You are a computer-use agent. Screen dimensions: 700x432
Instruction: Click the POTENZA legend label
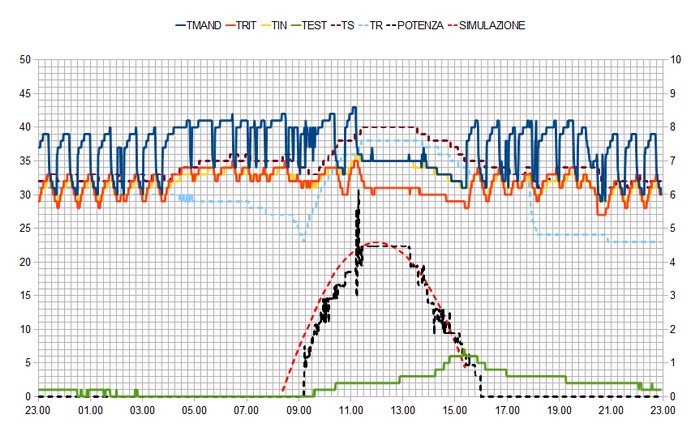coord(447,24)
